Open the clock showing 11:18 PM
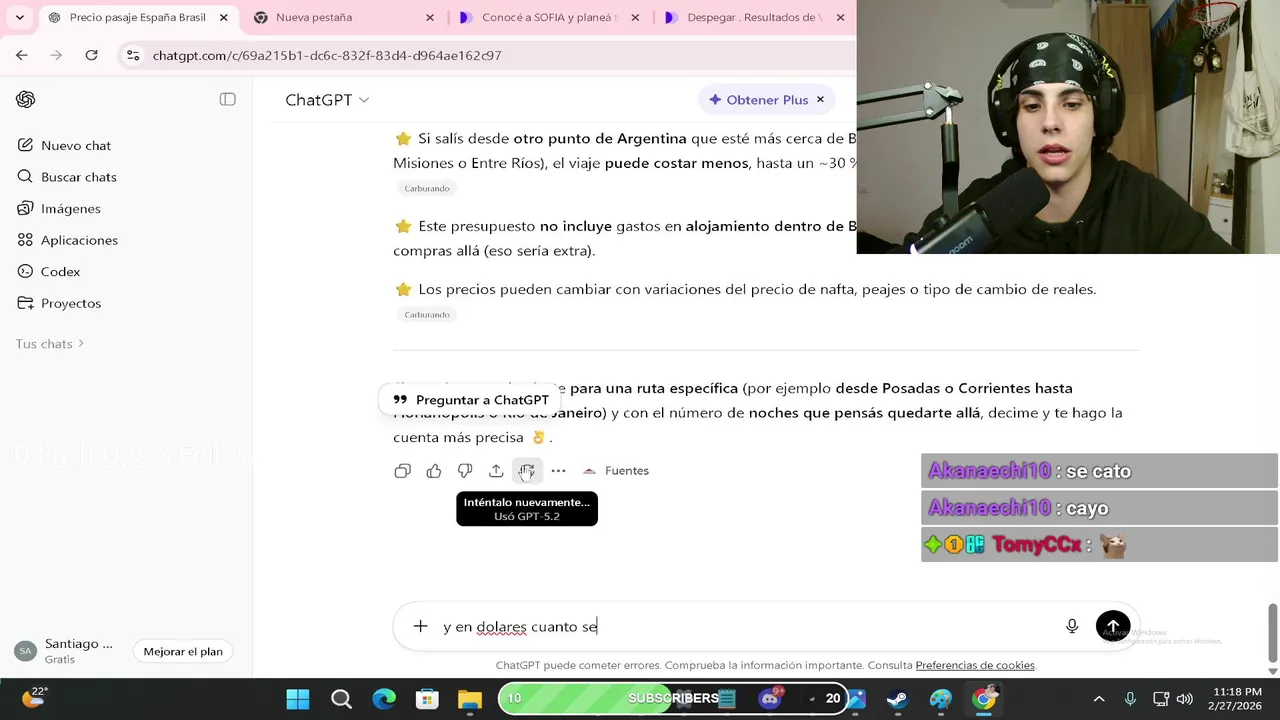 tap(1236, 698)
